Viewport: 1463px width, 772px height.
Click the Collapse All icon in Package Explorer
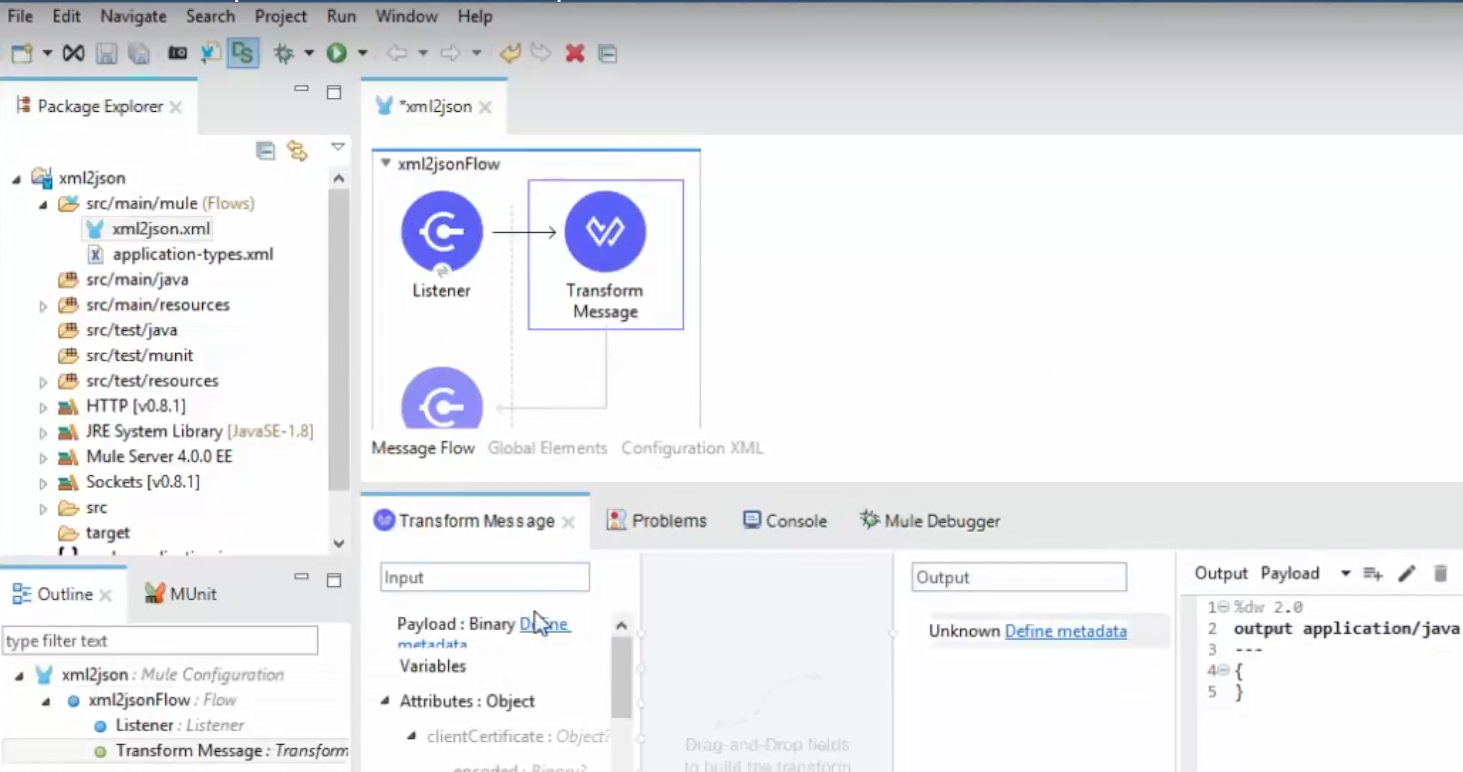265,151
